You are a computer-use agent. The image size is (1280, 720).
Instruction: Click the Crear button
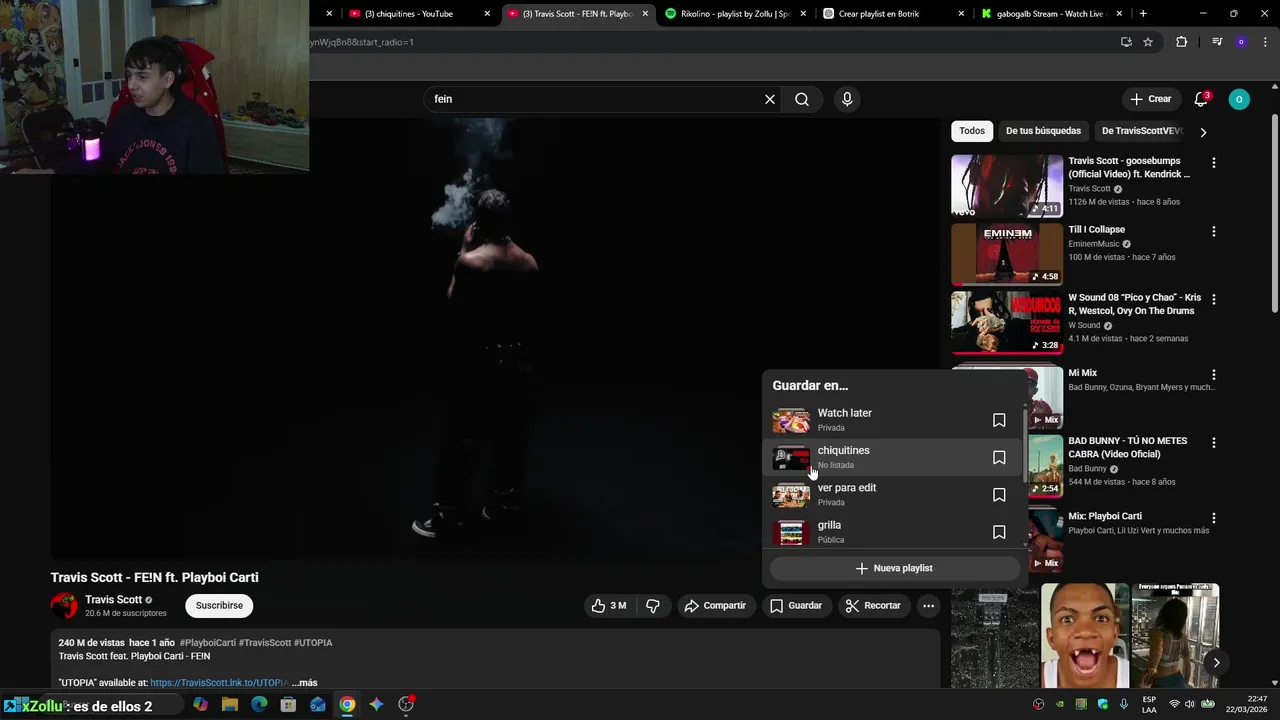pos(1150,99)
